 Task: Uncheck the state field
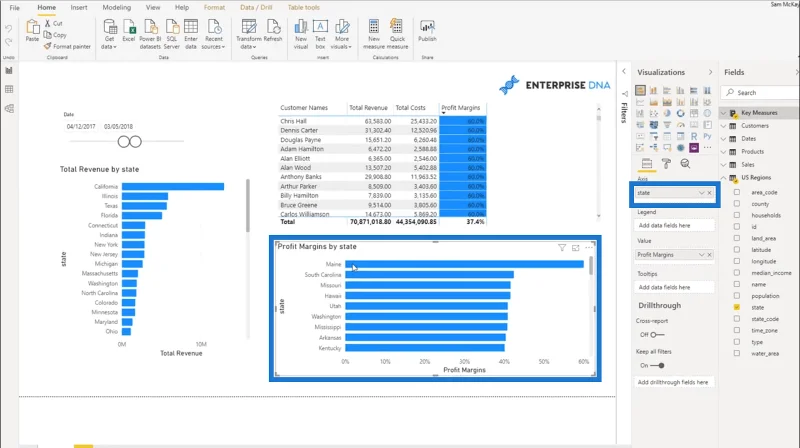tap(737, 307)
